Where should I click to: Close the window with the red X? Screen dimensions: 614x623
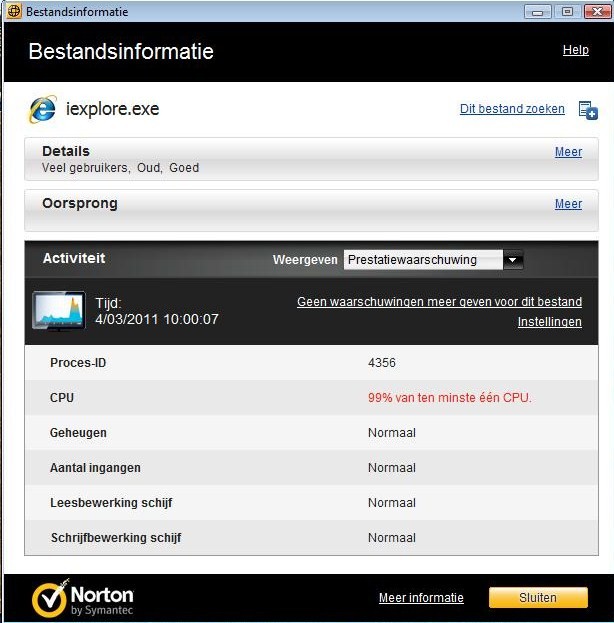pos(597,12)
